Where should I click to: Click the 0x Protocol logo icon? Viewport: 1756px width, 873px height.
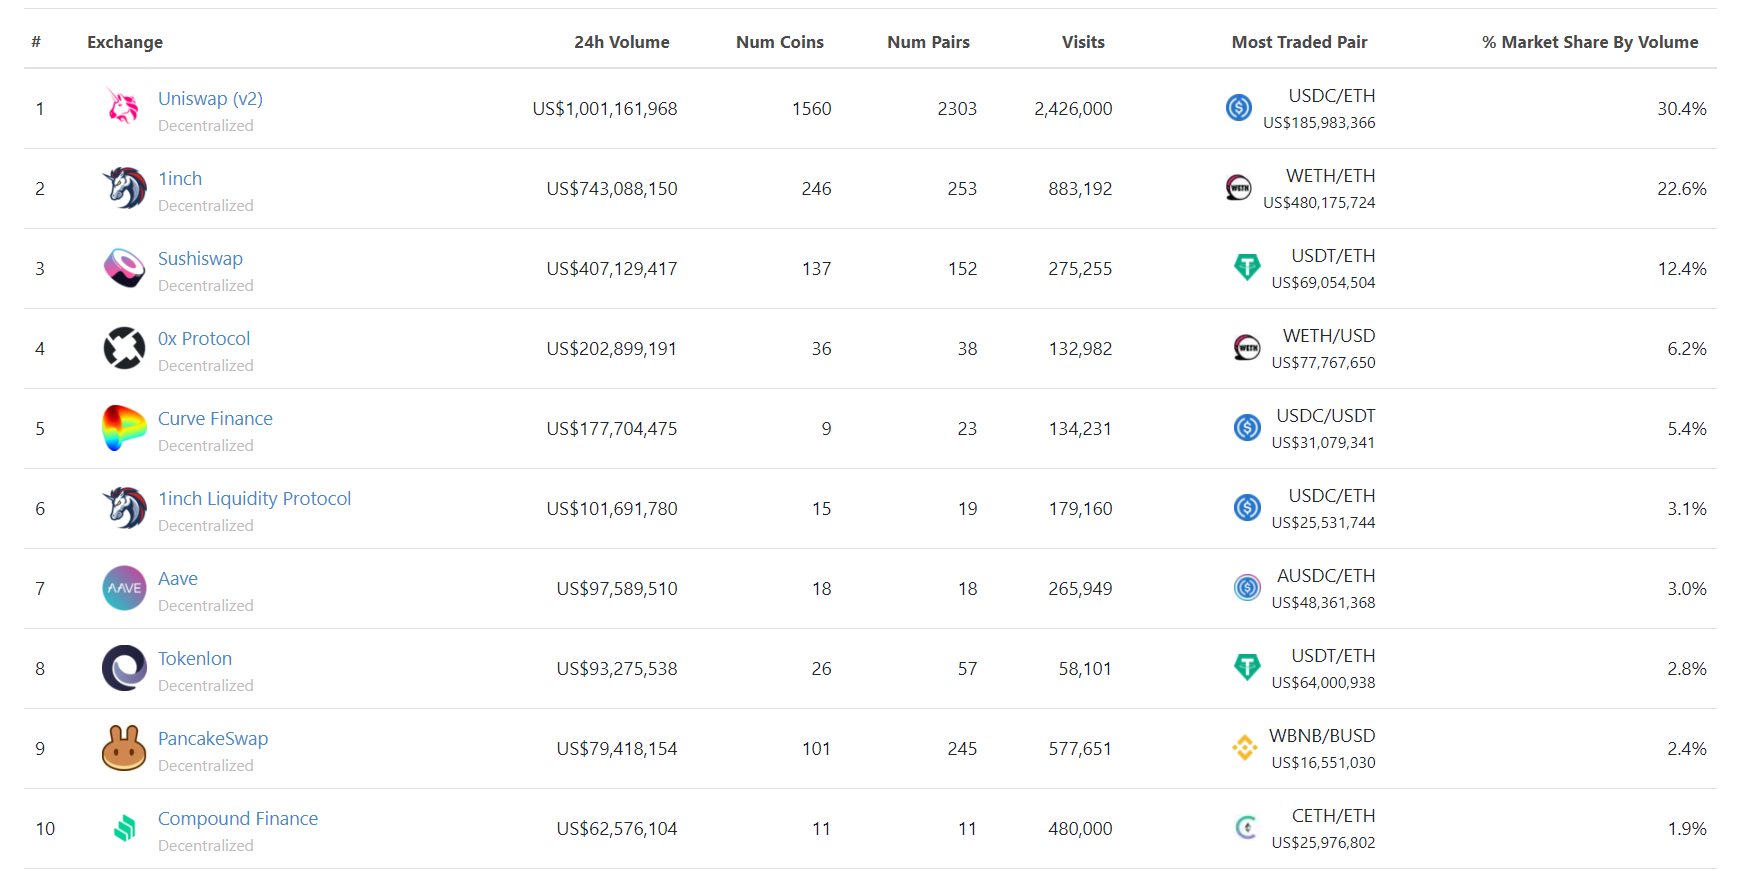click(x=124, y=348)
